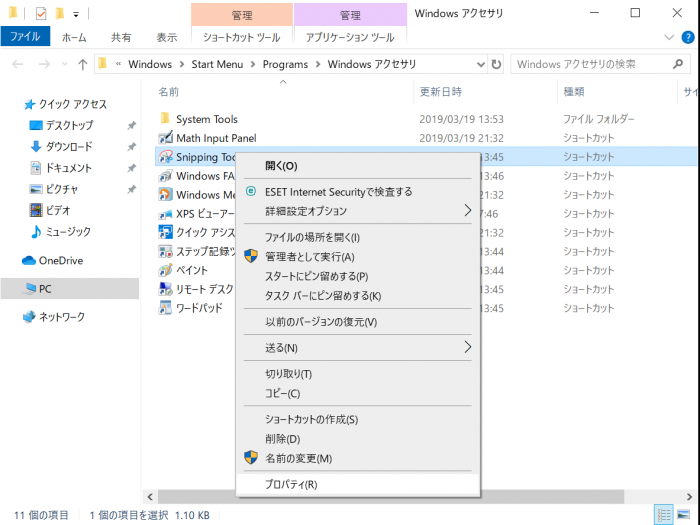
Task: Click the chevron after Programs breadcrumb
Action: pyautogui.click(x=318, y=64)
